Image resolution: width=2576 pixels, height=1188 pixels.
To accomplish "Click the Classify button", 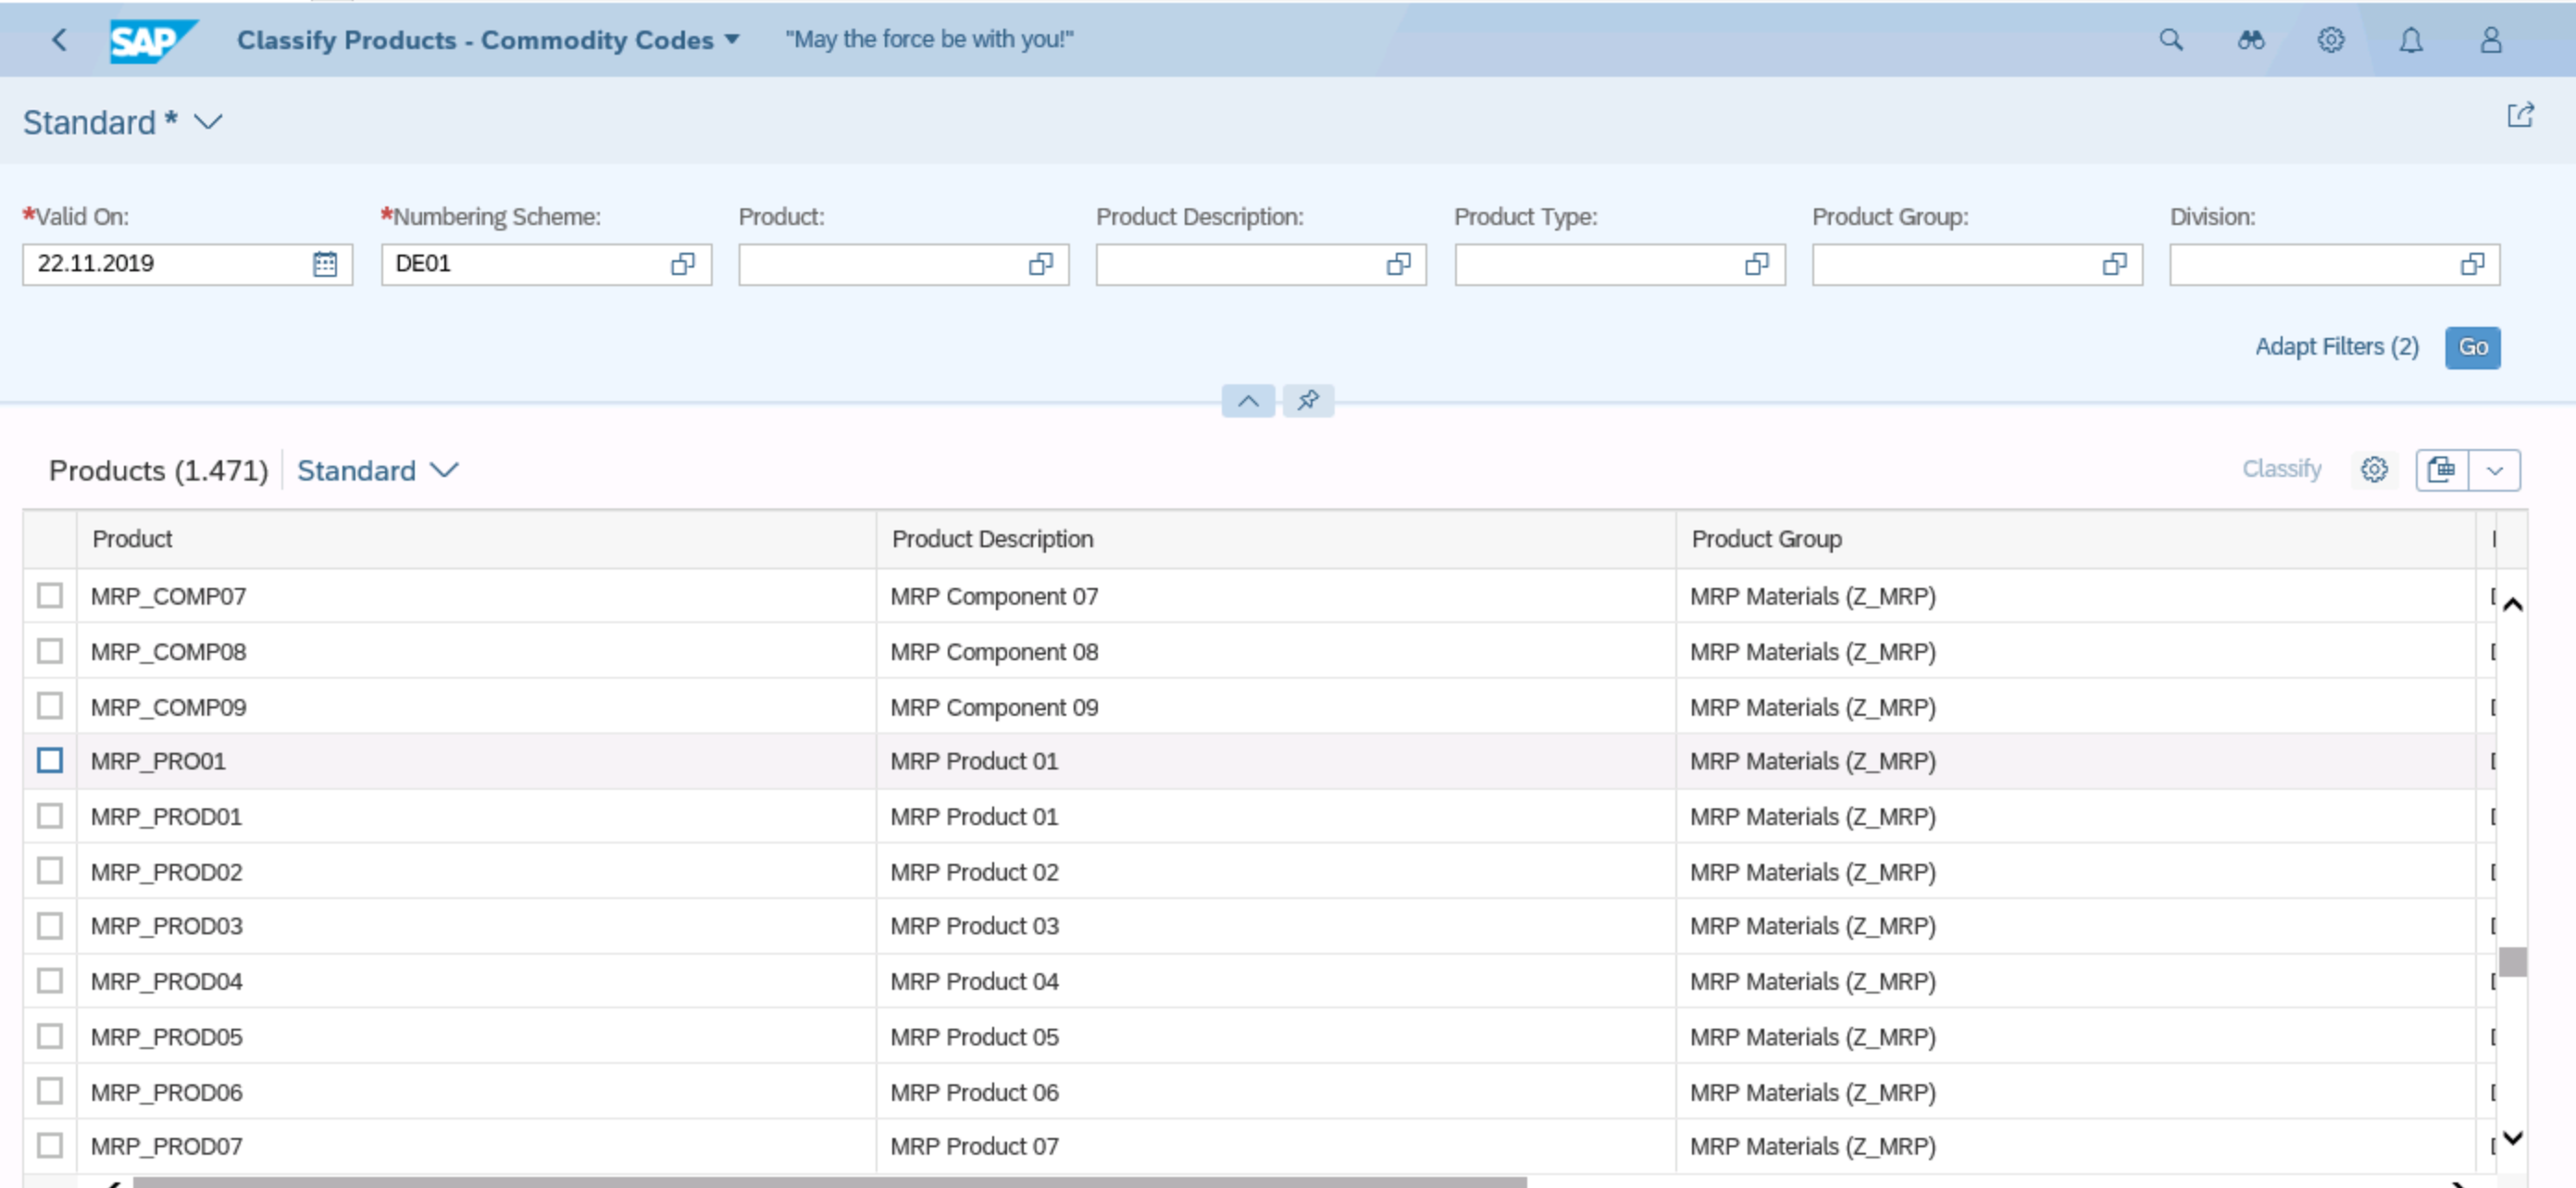I will [2281, 469].
